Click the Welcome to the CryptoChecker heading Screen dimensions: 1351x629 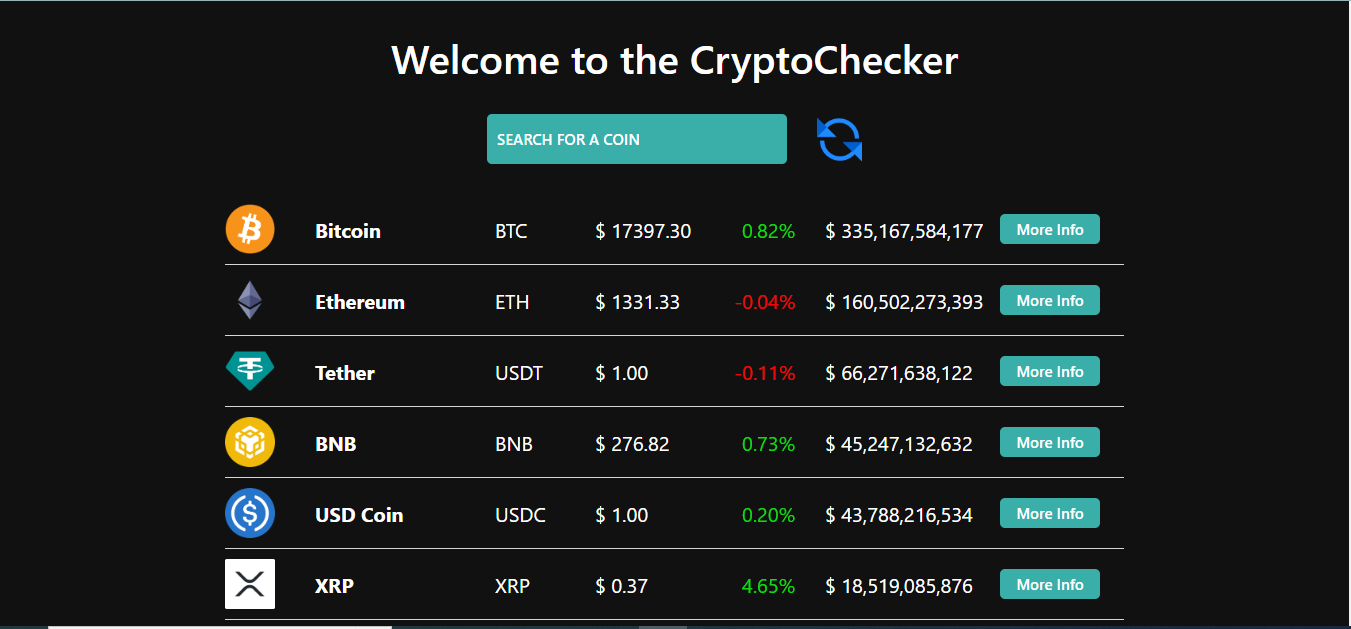(x=675, y=60)
